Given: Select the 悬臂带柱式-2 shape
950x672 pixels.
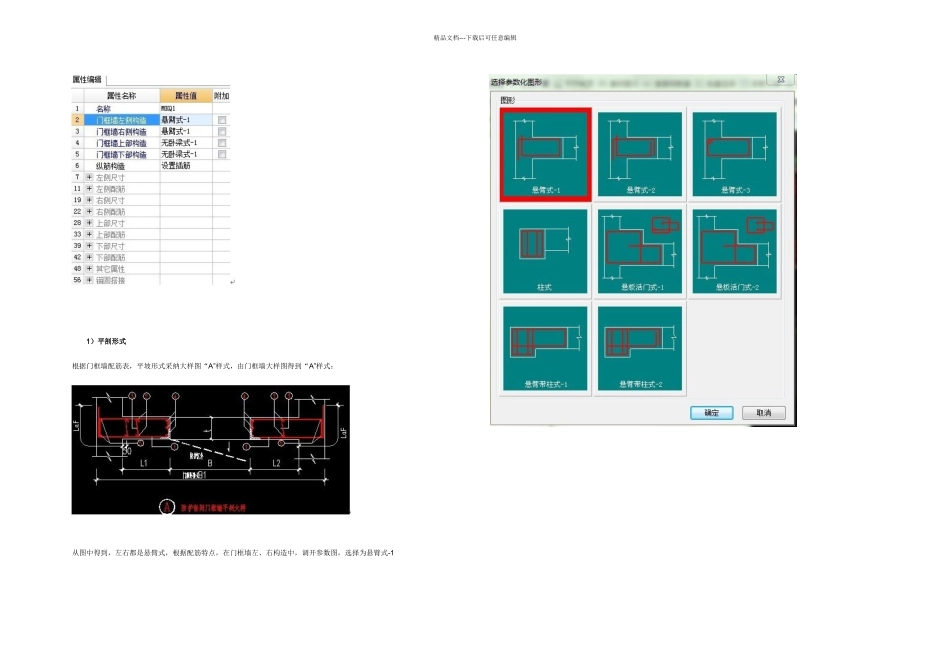Looking at the screenshot, I should (x=640, y=348).
